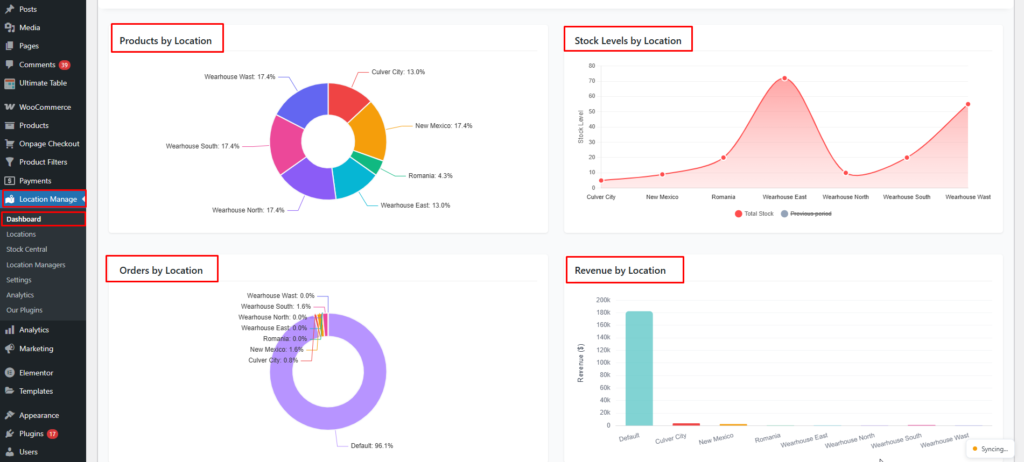Open Our Plugins submenu link

(24, 310)
